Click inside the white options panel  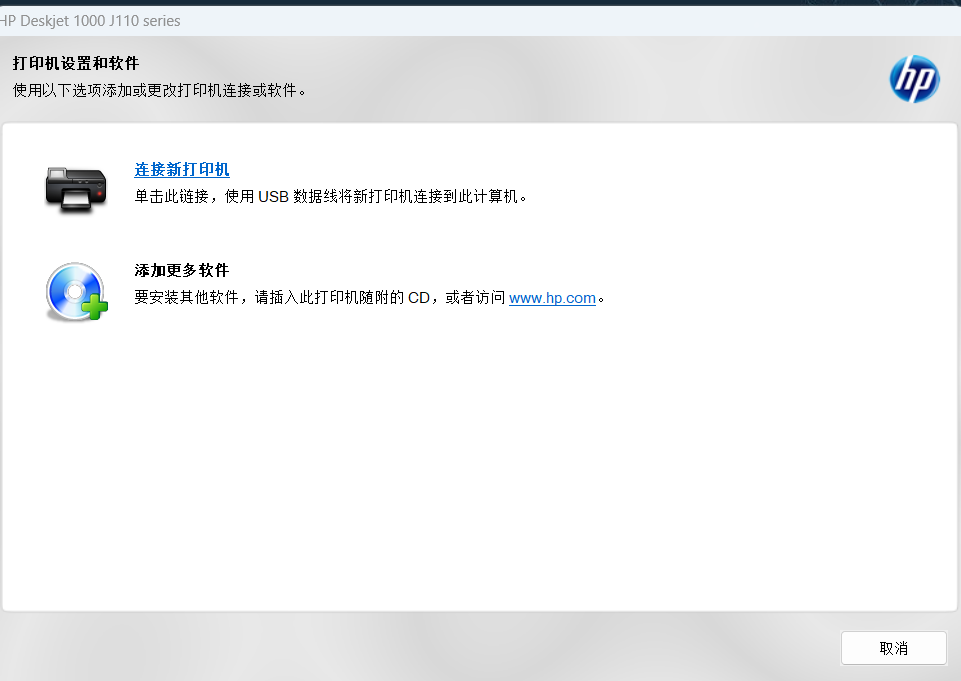(480, 450)
